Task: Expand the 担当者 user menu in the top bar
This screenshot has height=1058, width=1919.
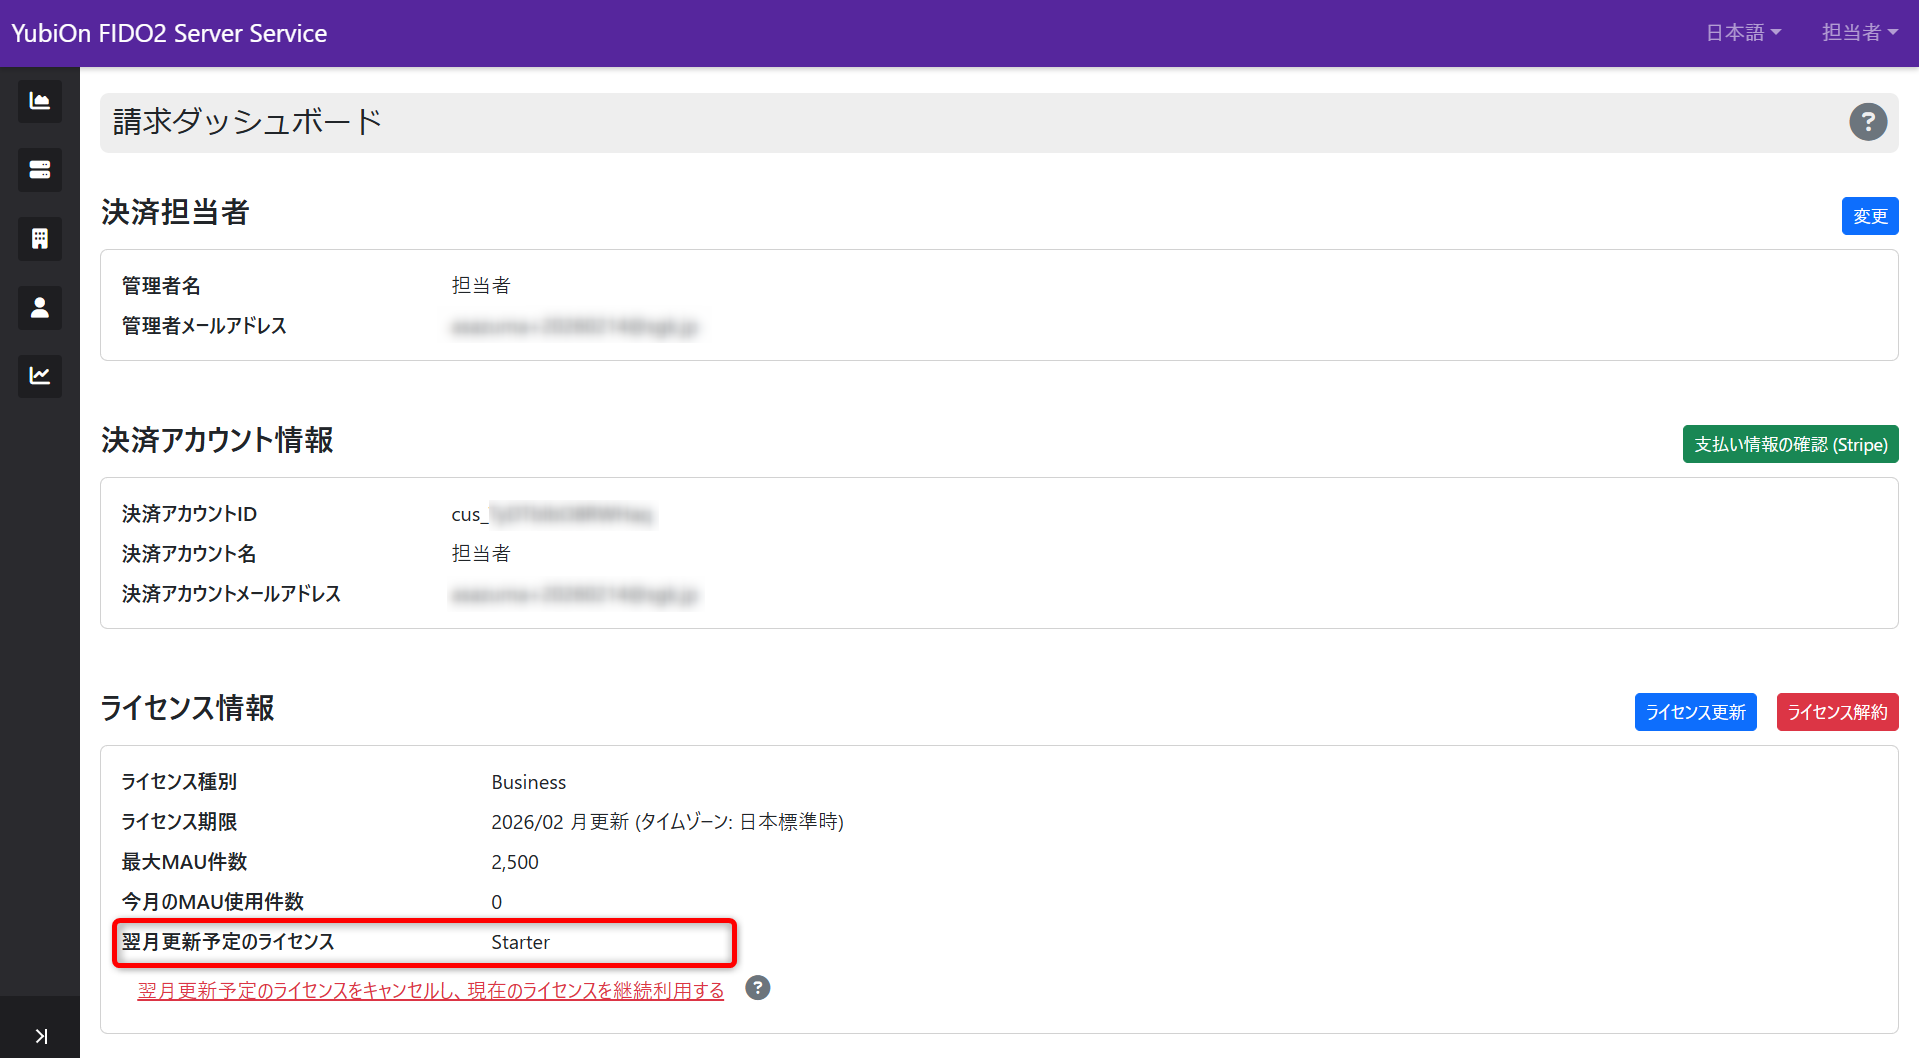Action: pos(1859,33)
